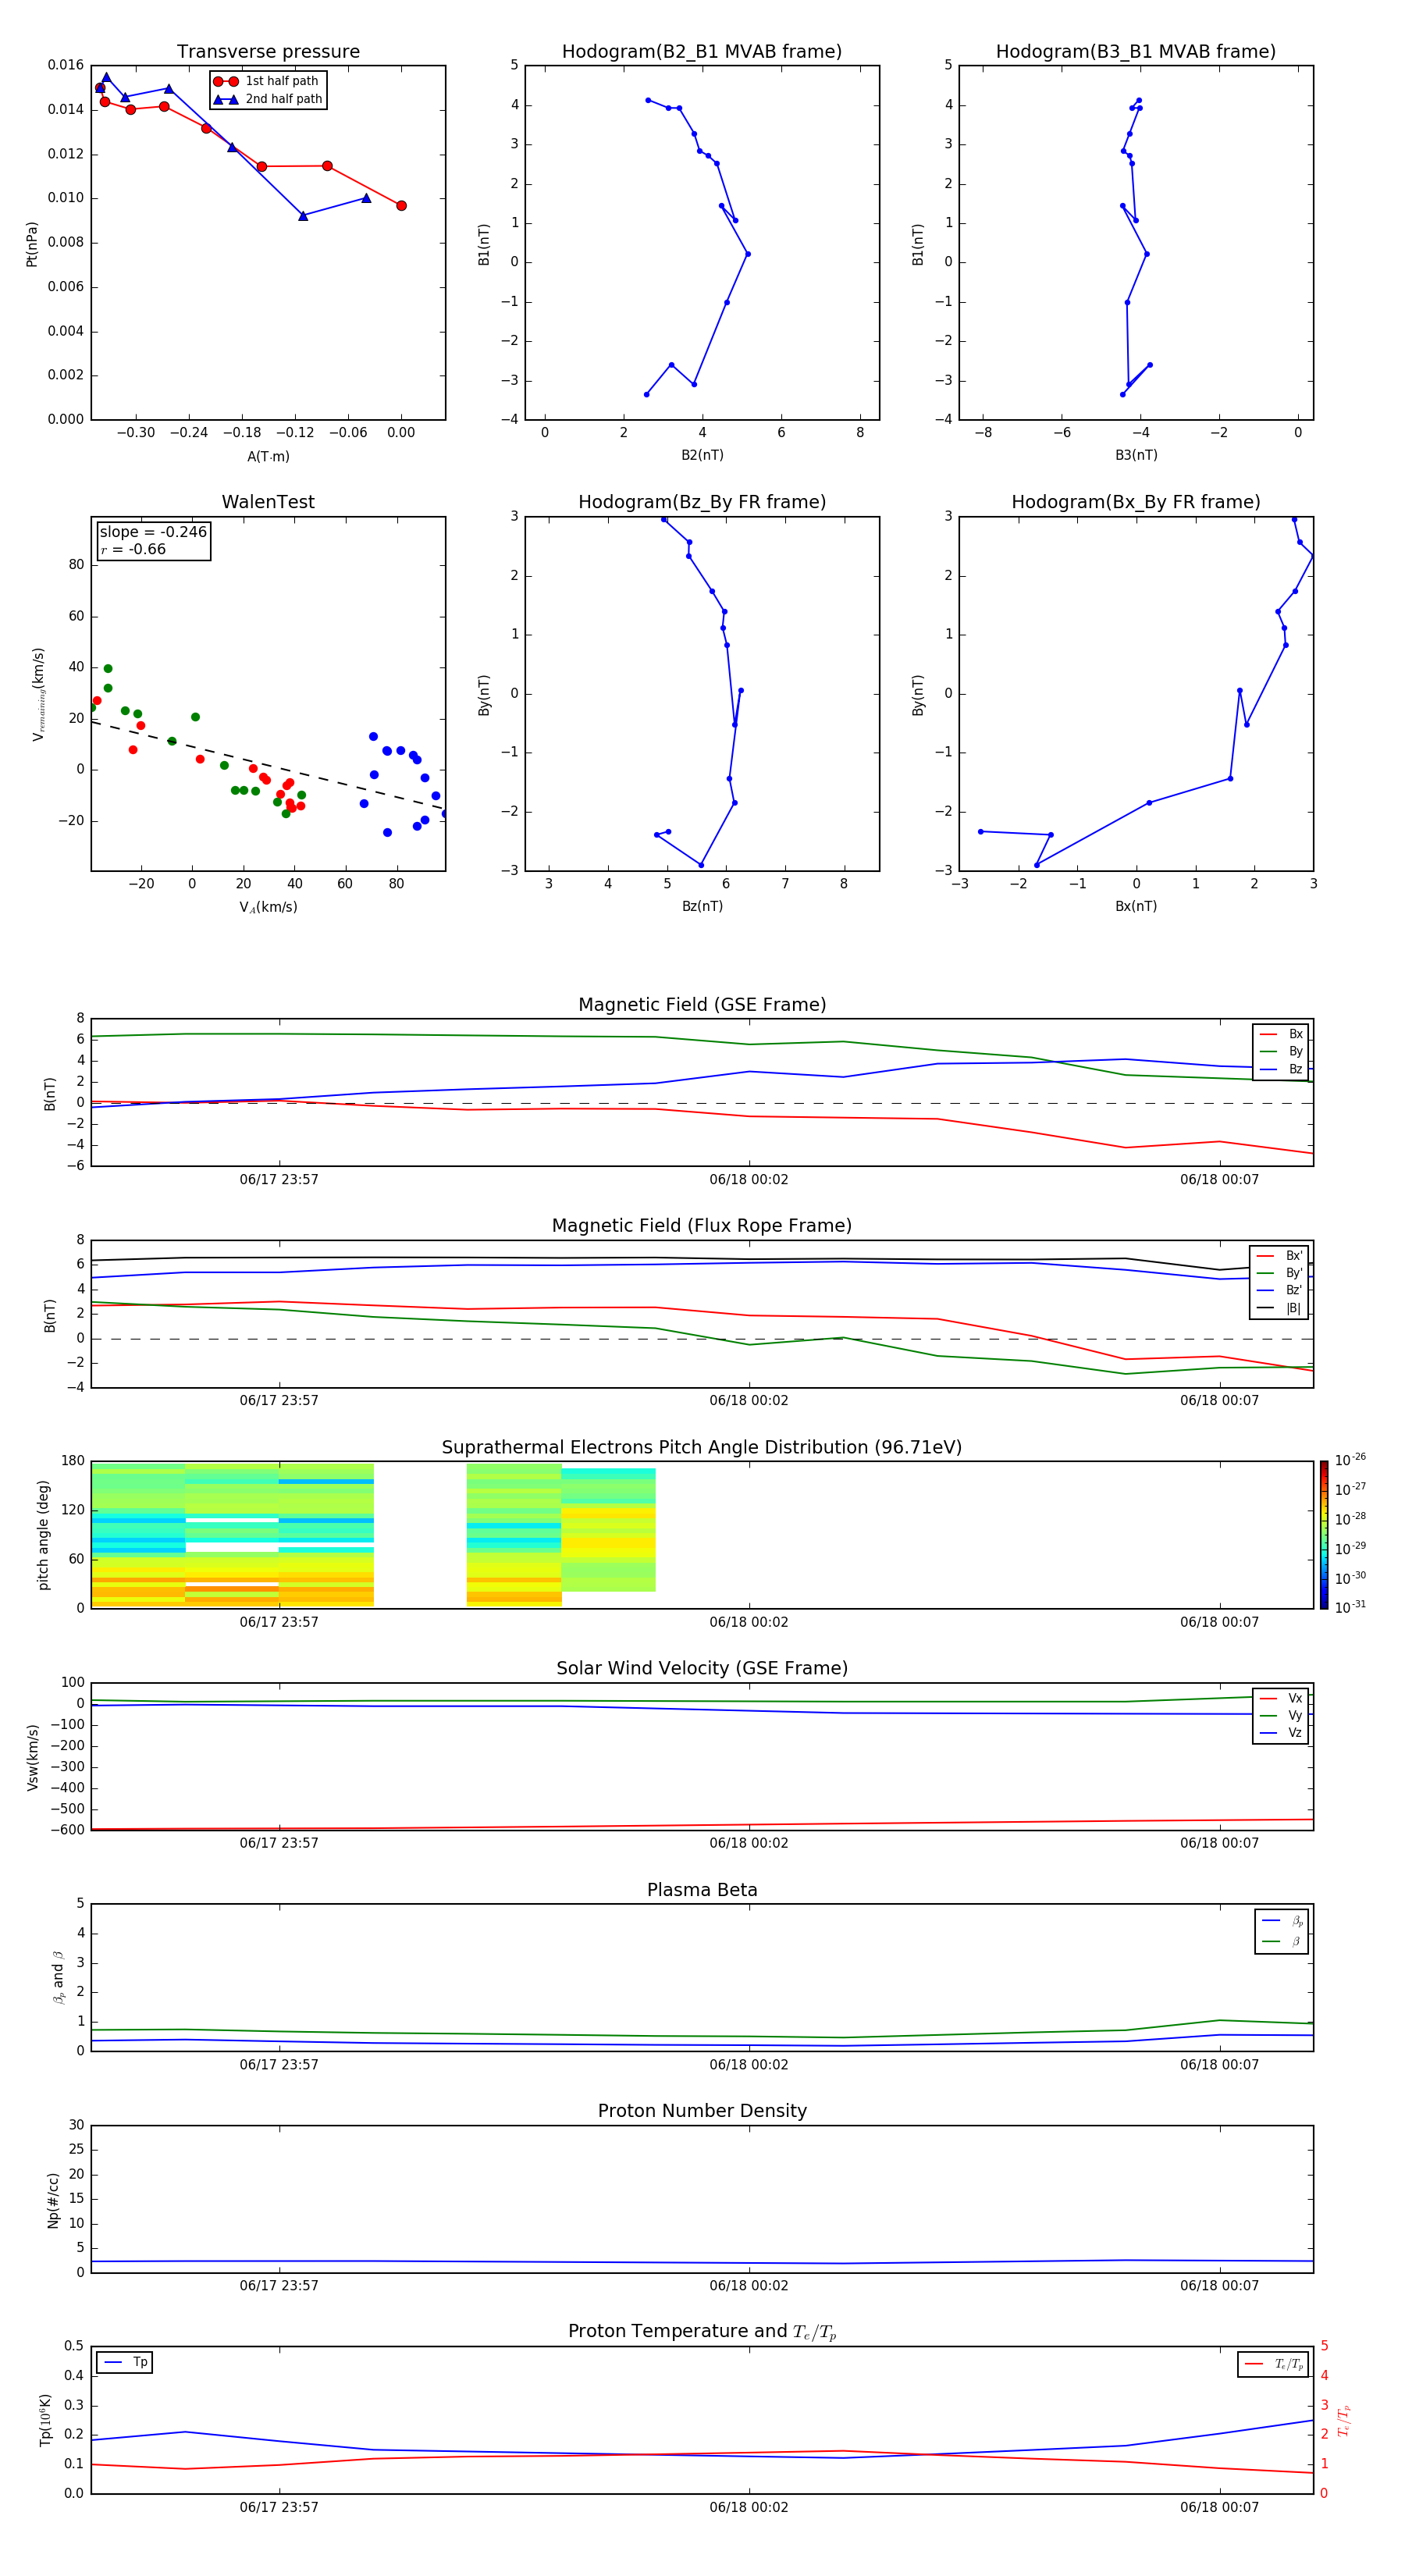Image resolution: width=1405 pixels, height=2576 pixels.
Task: Select the "r = -0.66" annotation
Action: (133, 549)
